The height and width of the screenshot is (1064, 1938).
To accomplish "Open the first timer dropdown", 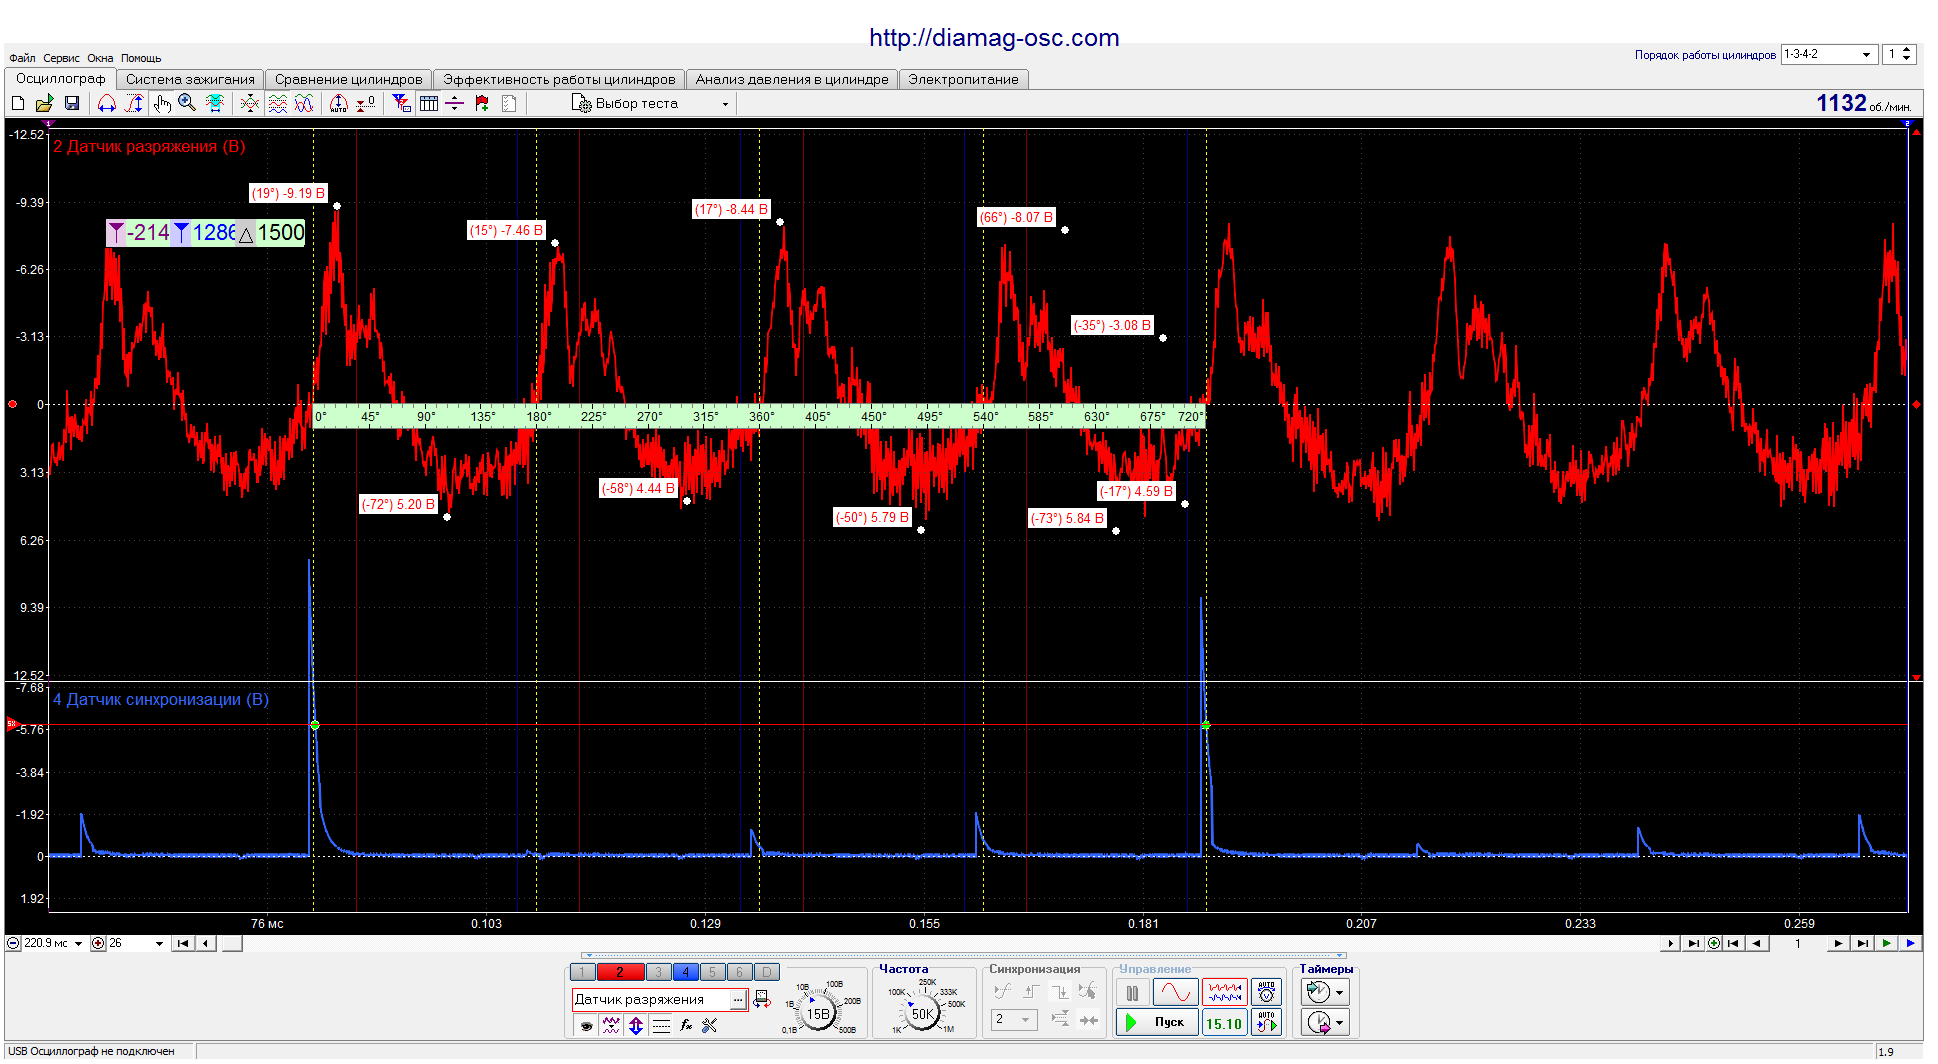I will point(1339,992).
